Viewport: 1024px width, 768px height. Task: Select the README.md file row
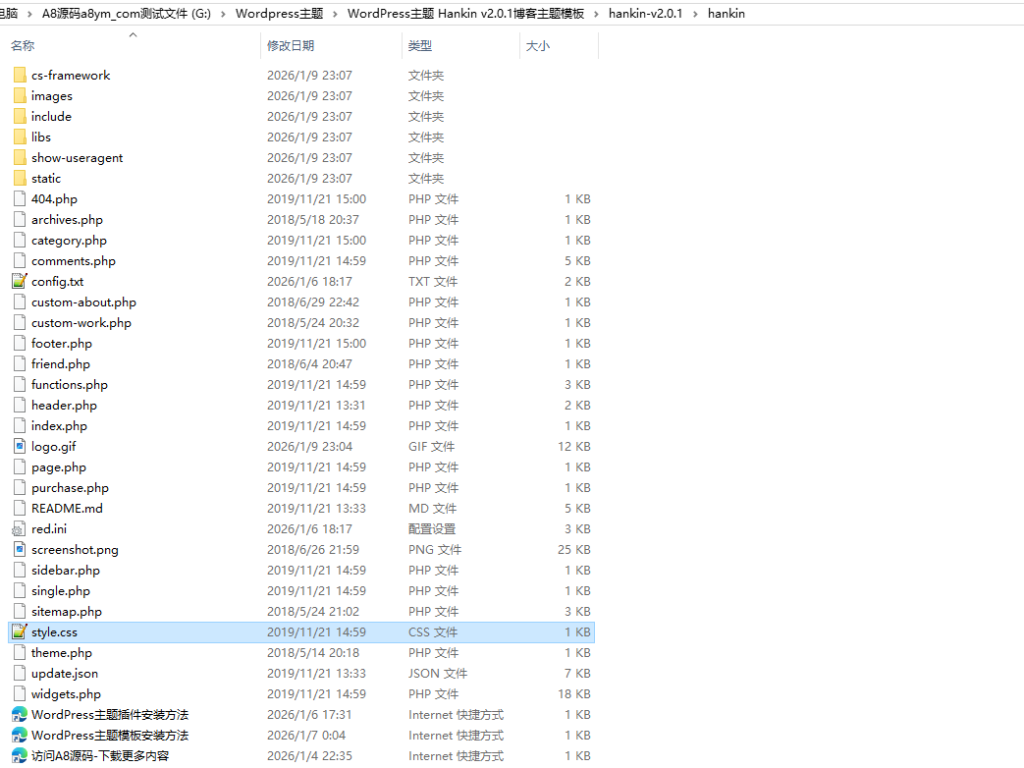click(67, 508)
